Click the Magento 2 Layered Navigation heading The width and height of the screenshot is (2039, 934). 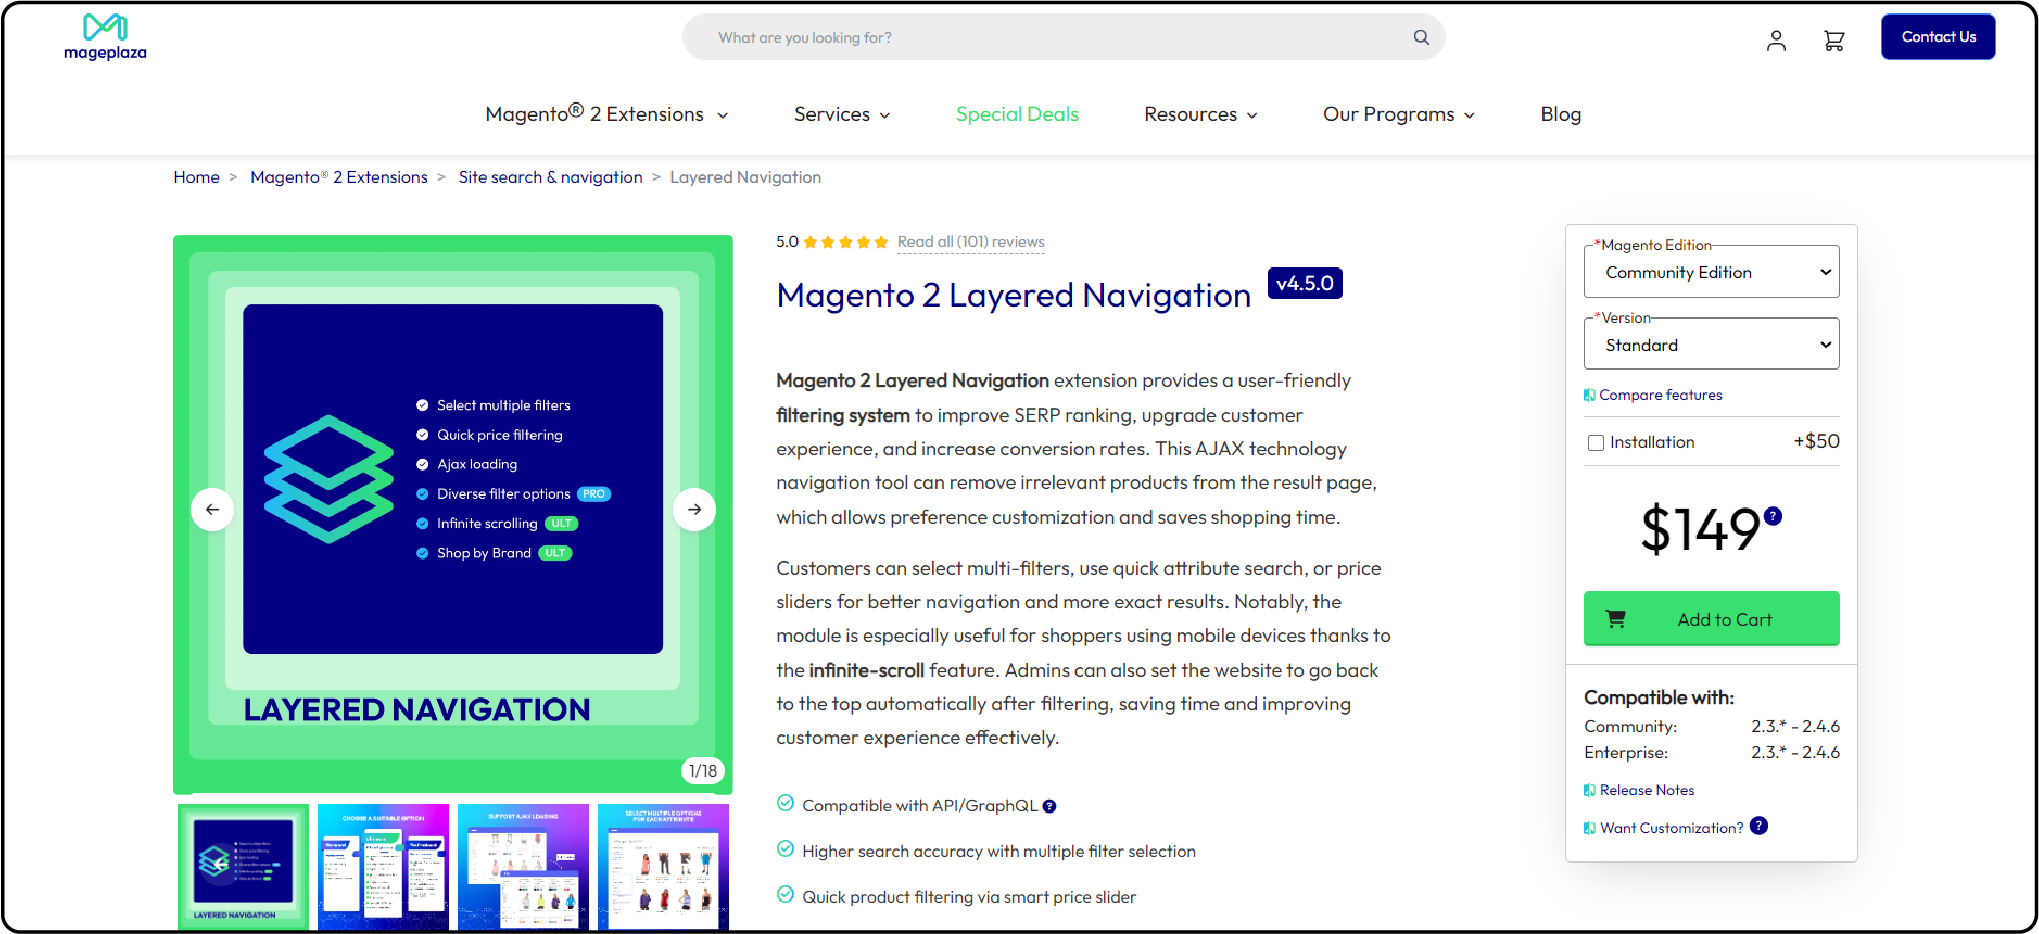point(1014,295)
